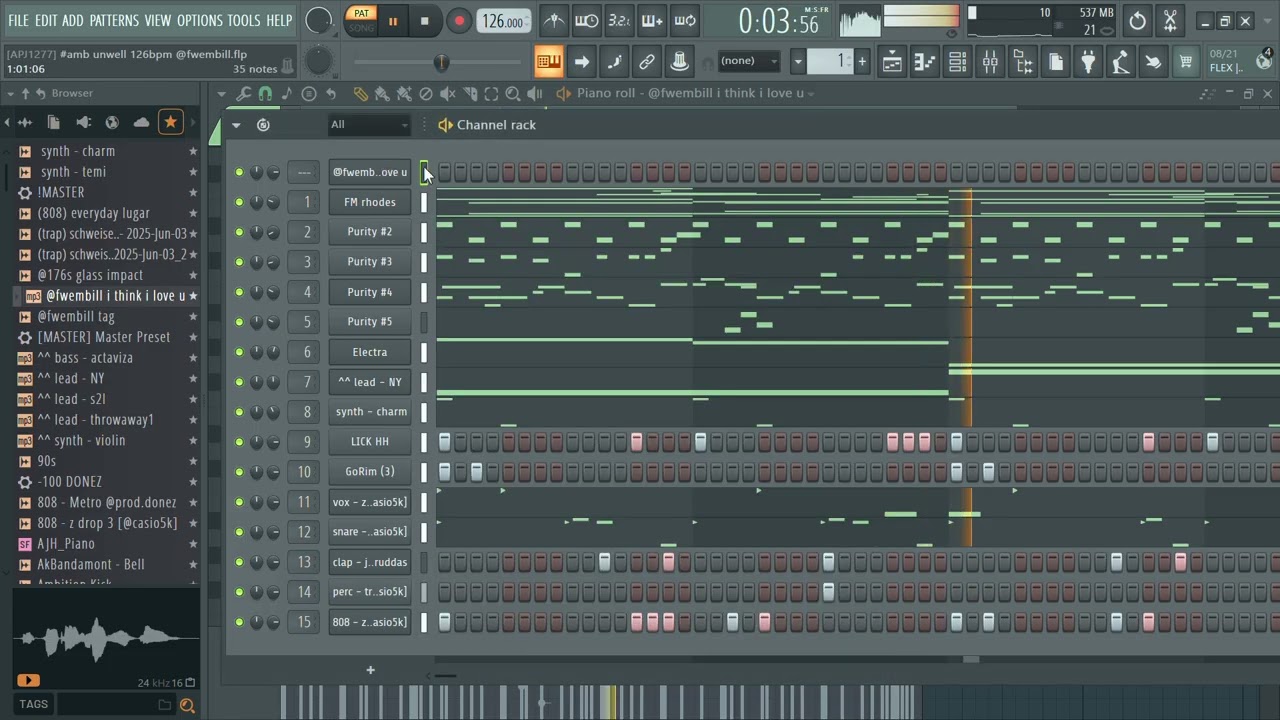Open the Piano roll view icon

coord(924,62)
